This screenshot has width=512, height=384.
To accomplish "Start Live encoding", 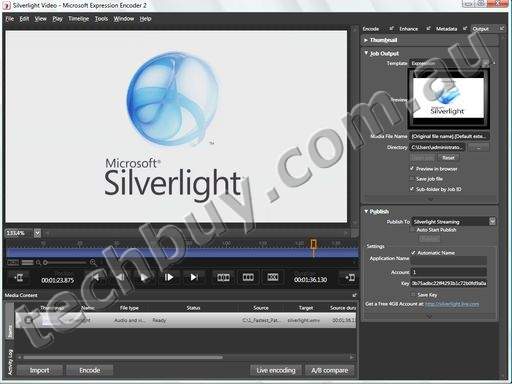I will point(276,370).
